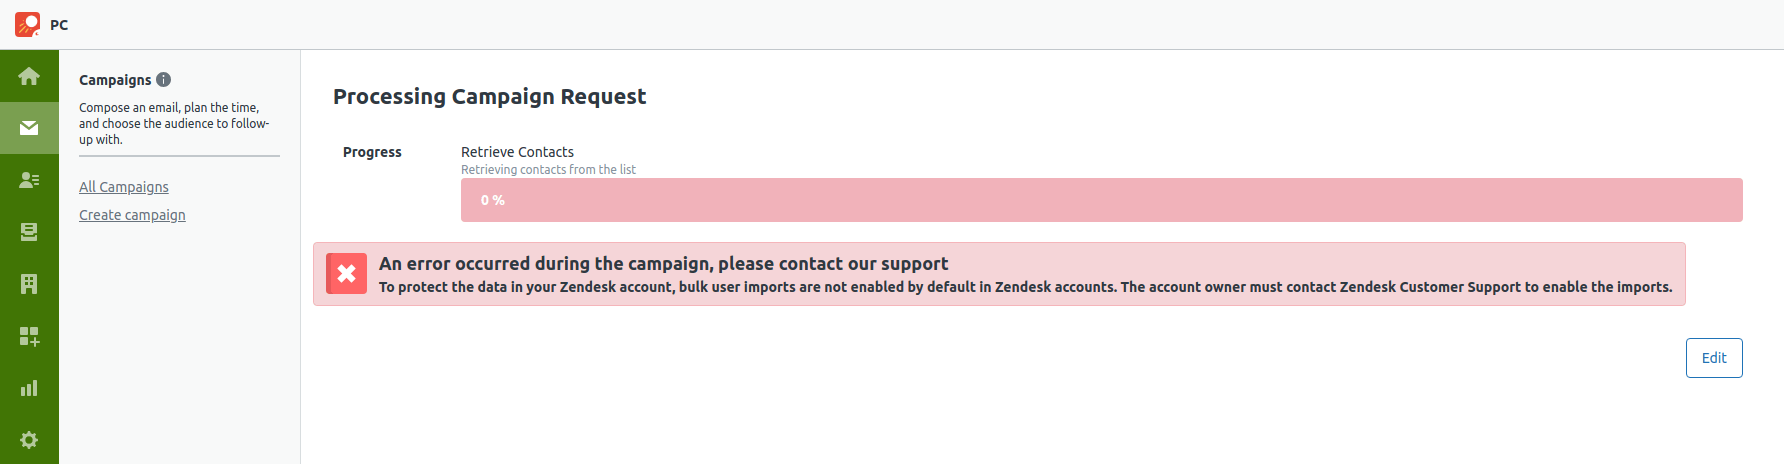This screenshot has width=1784, height=464.
Task: Open the add apps grid icon
Action: click(x=29, y=336)
